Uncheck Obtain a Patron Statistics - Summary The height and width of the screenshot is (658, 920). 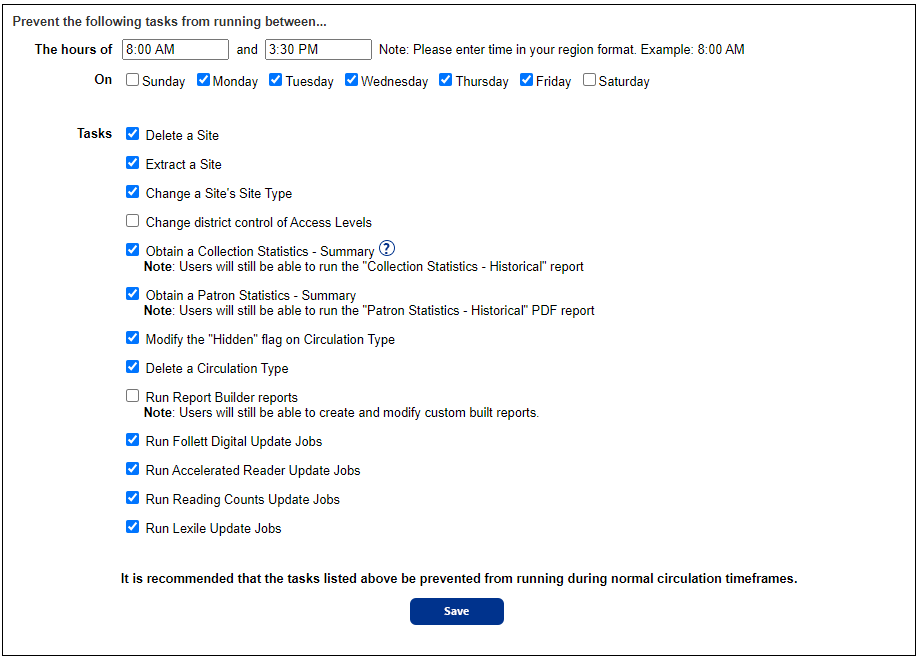132,294
